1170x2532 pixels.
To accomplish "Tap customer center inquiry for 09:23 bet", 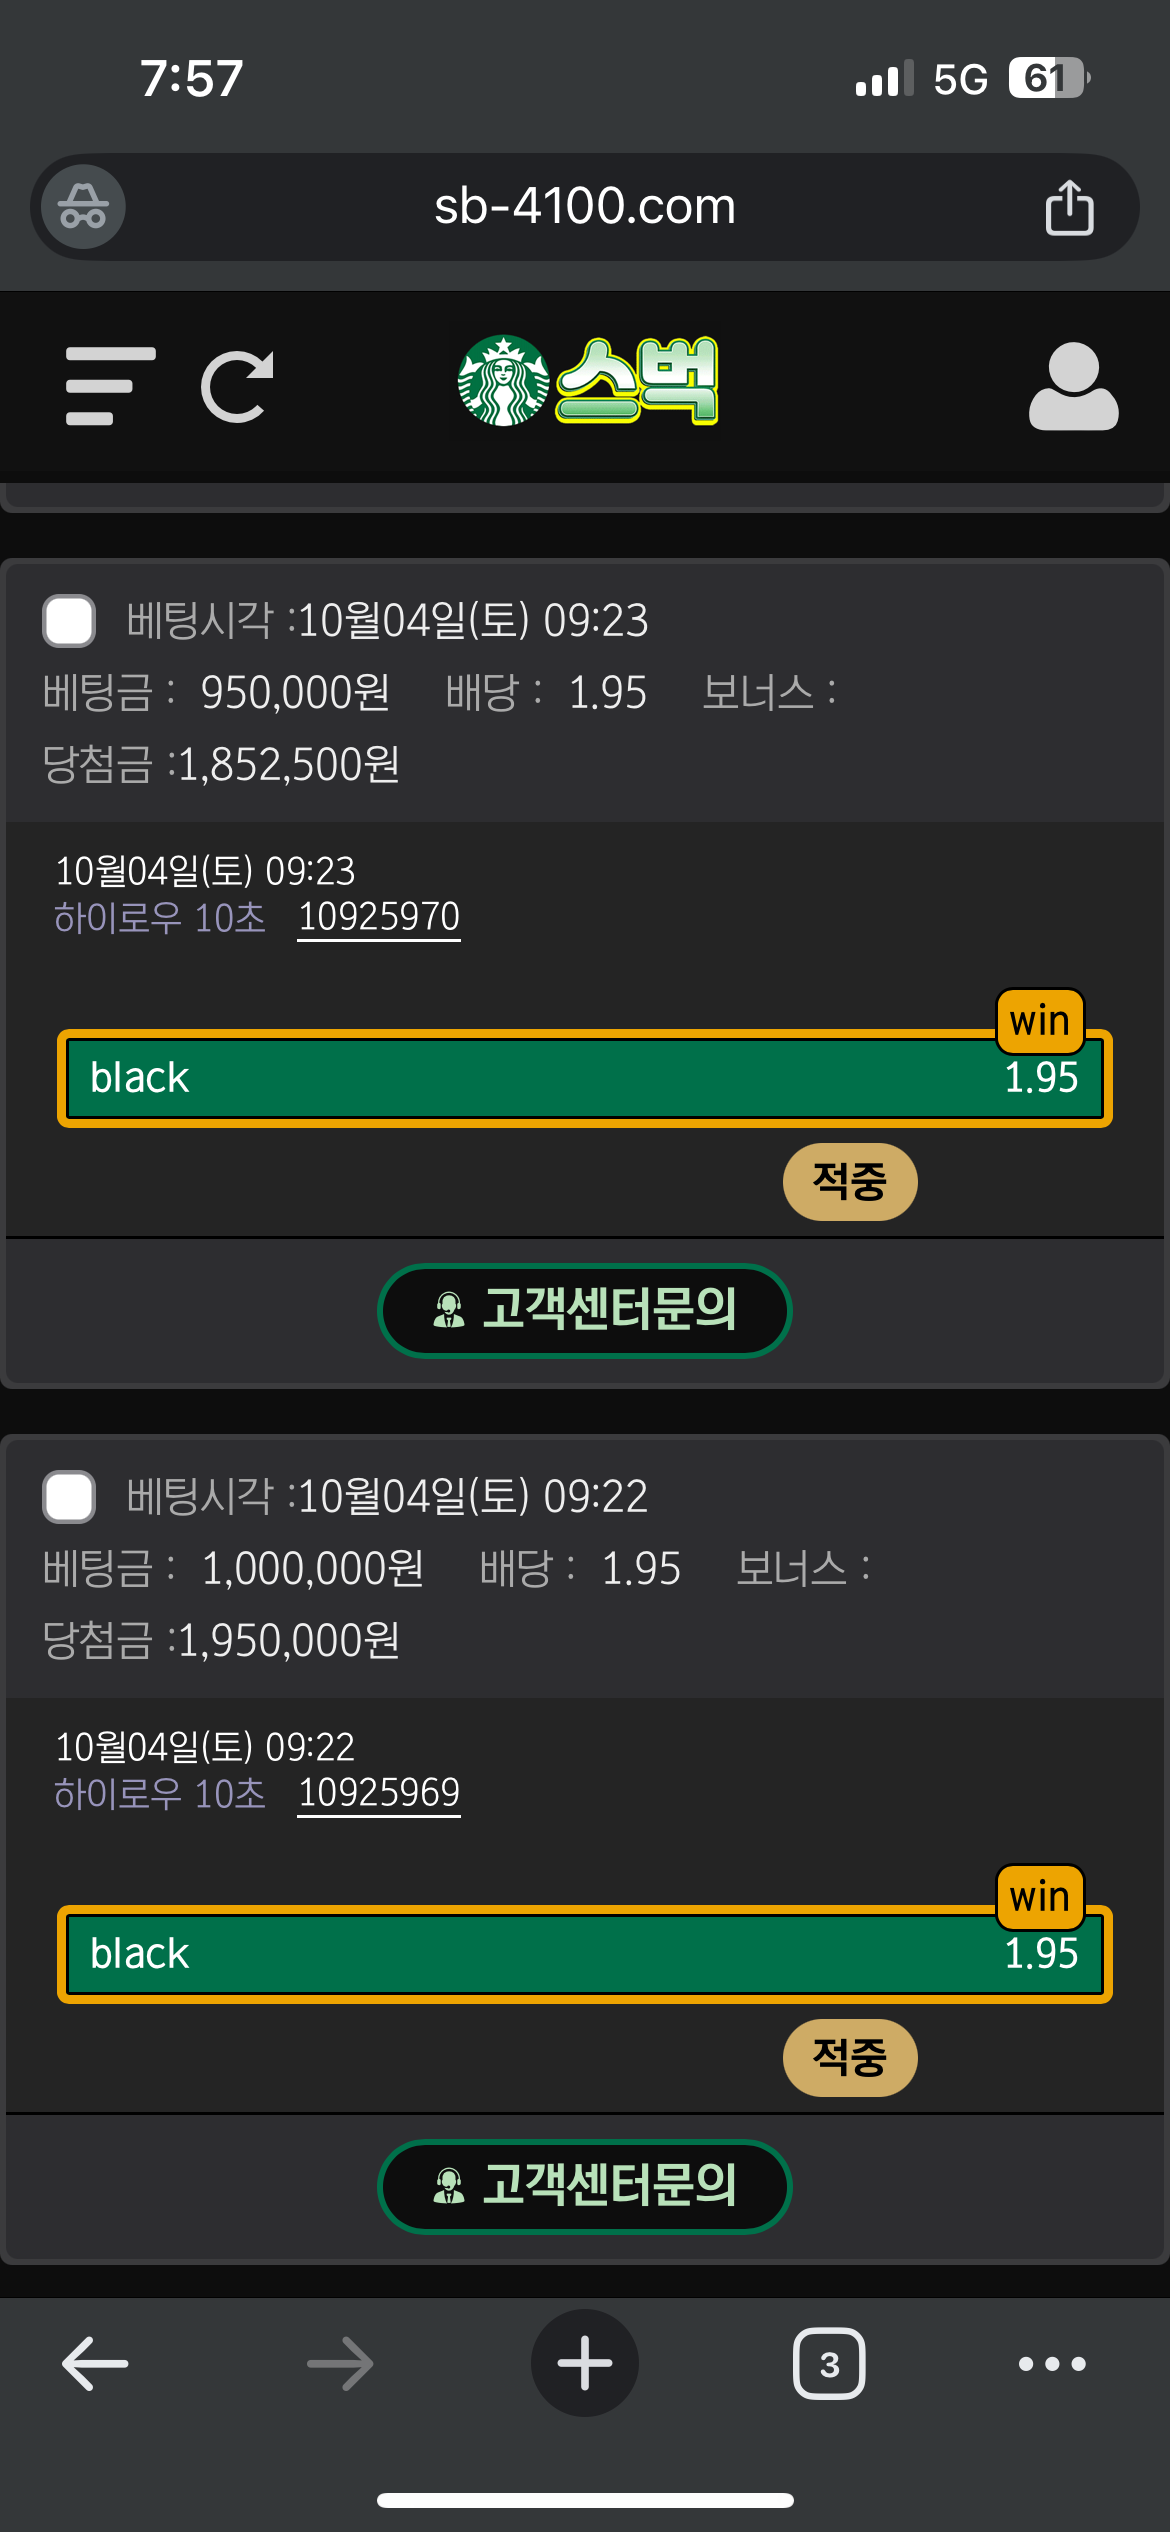I will coord(585,1310).
